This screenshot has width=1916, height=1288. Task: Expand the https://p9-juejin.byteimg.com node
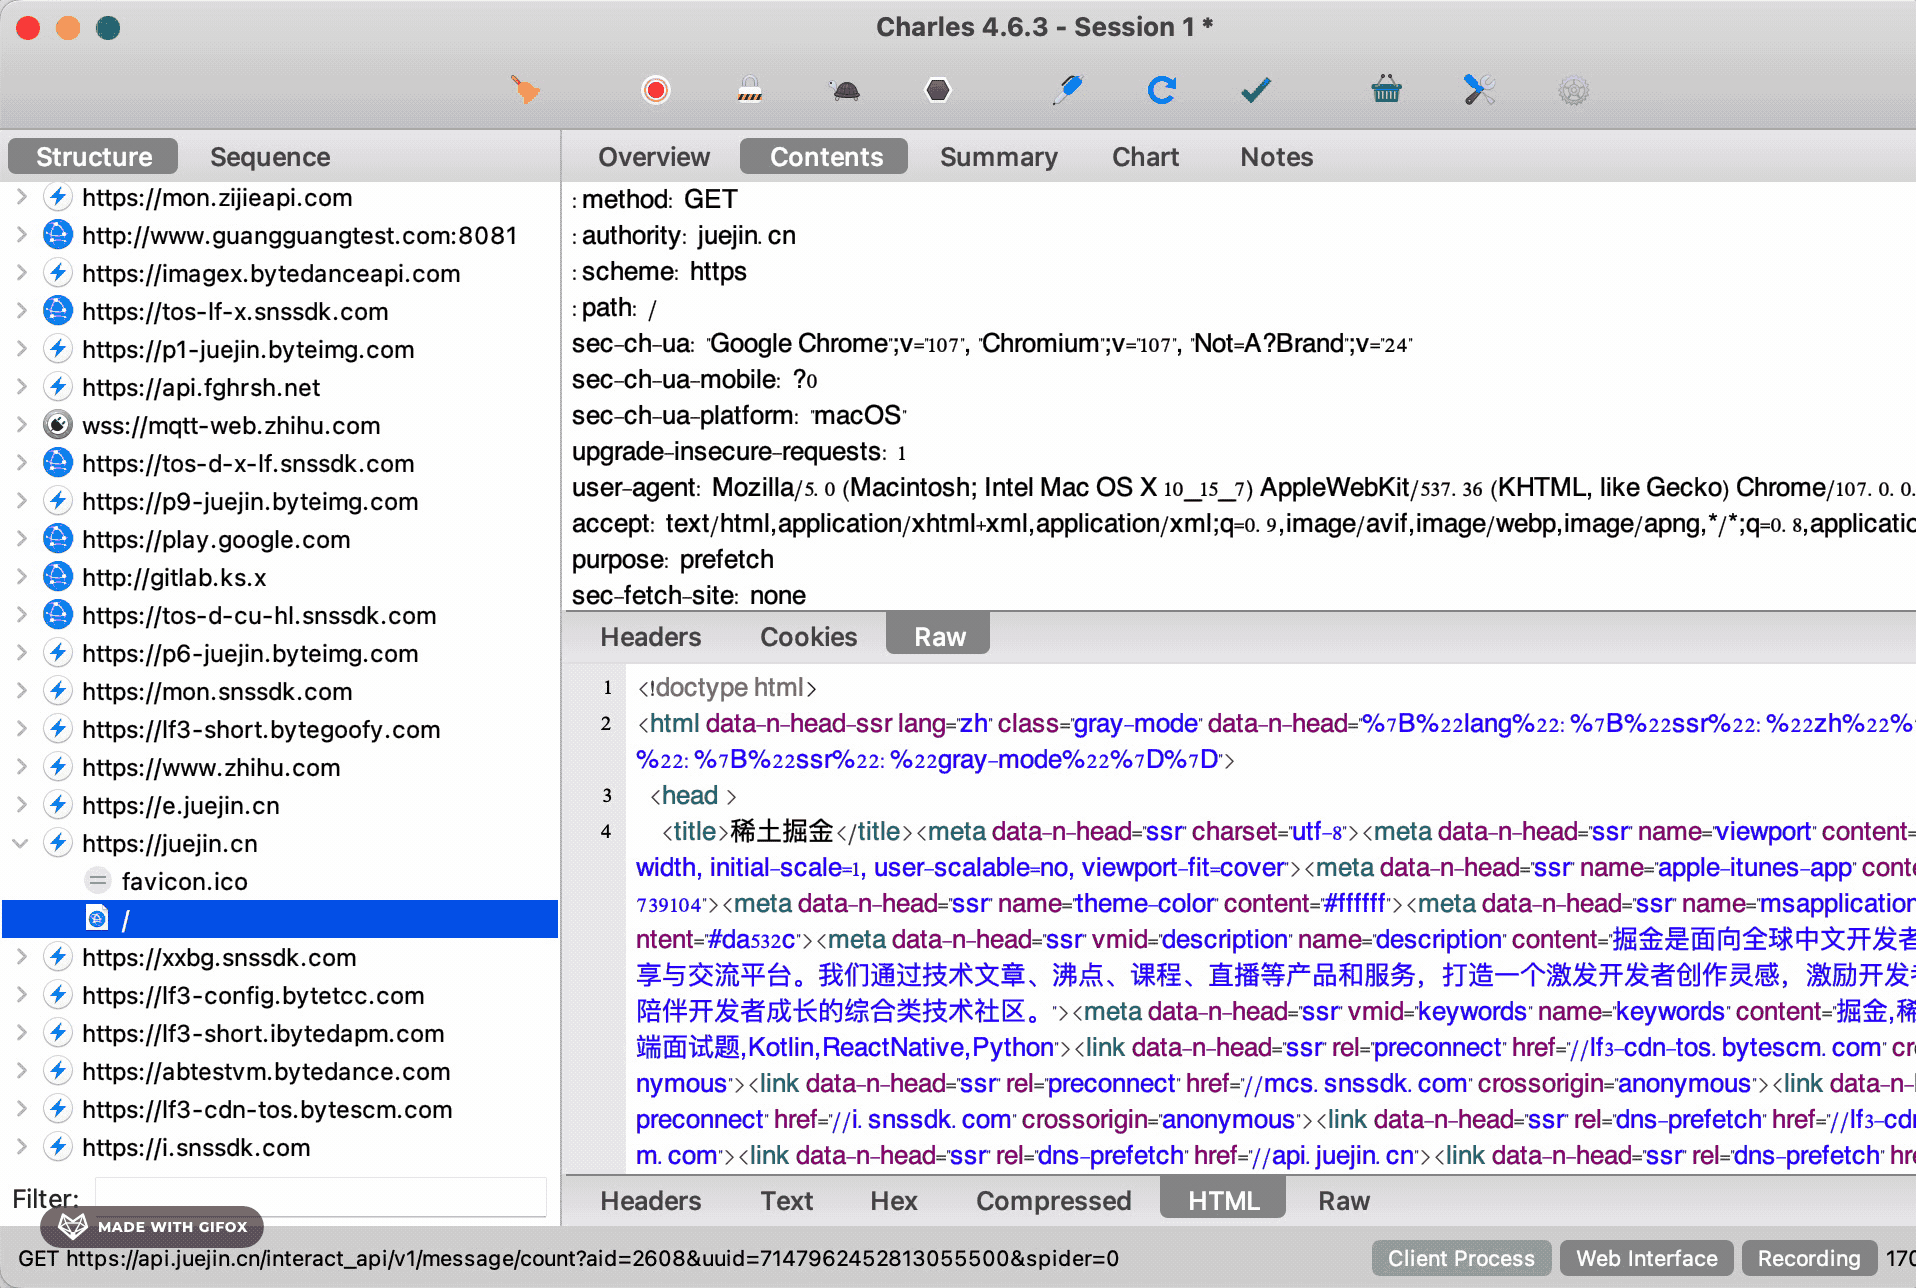coord(20,501)
